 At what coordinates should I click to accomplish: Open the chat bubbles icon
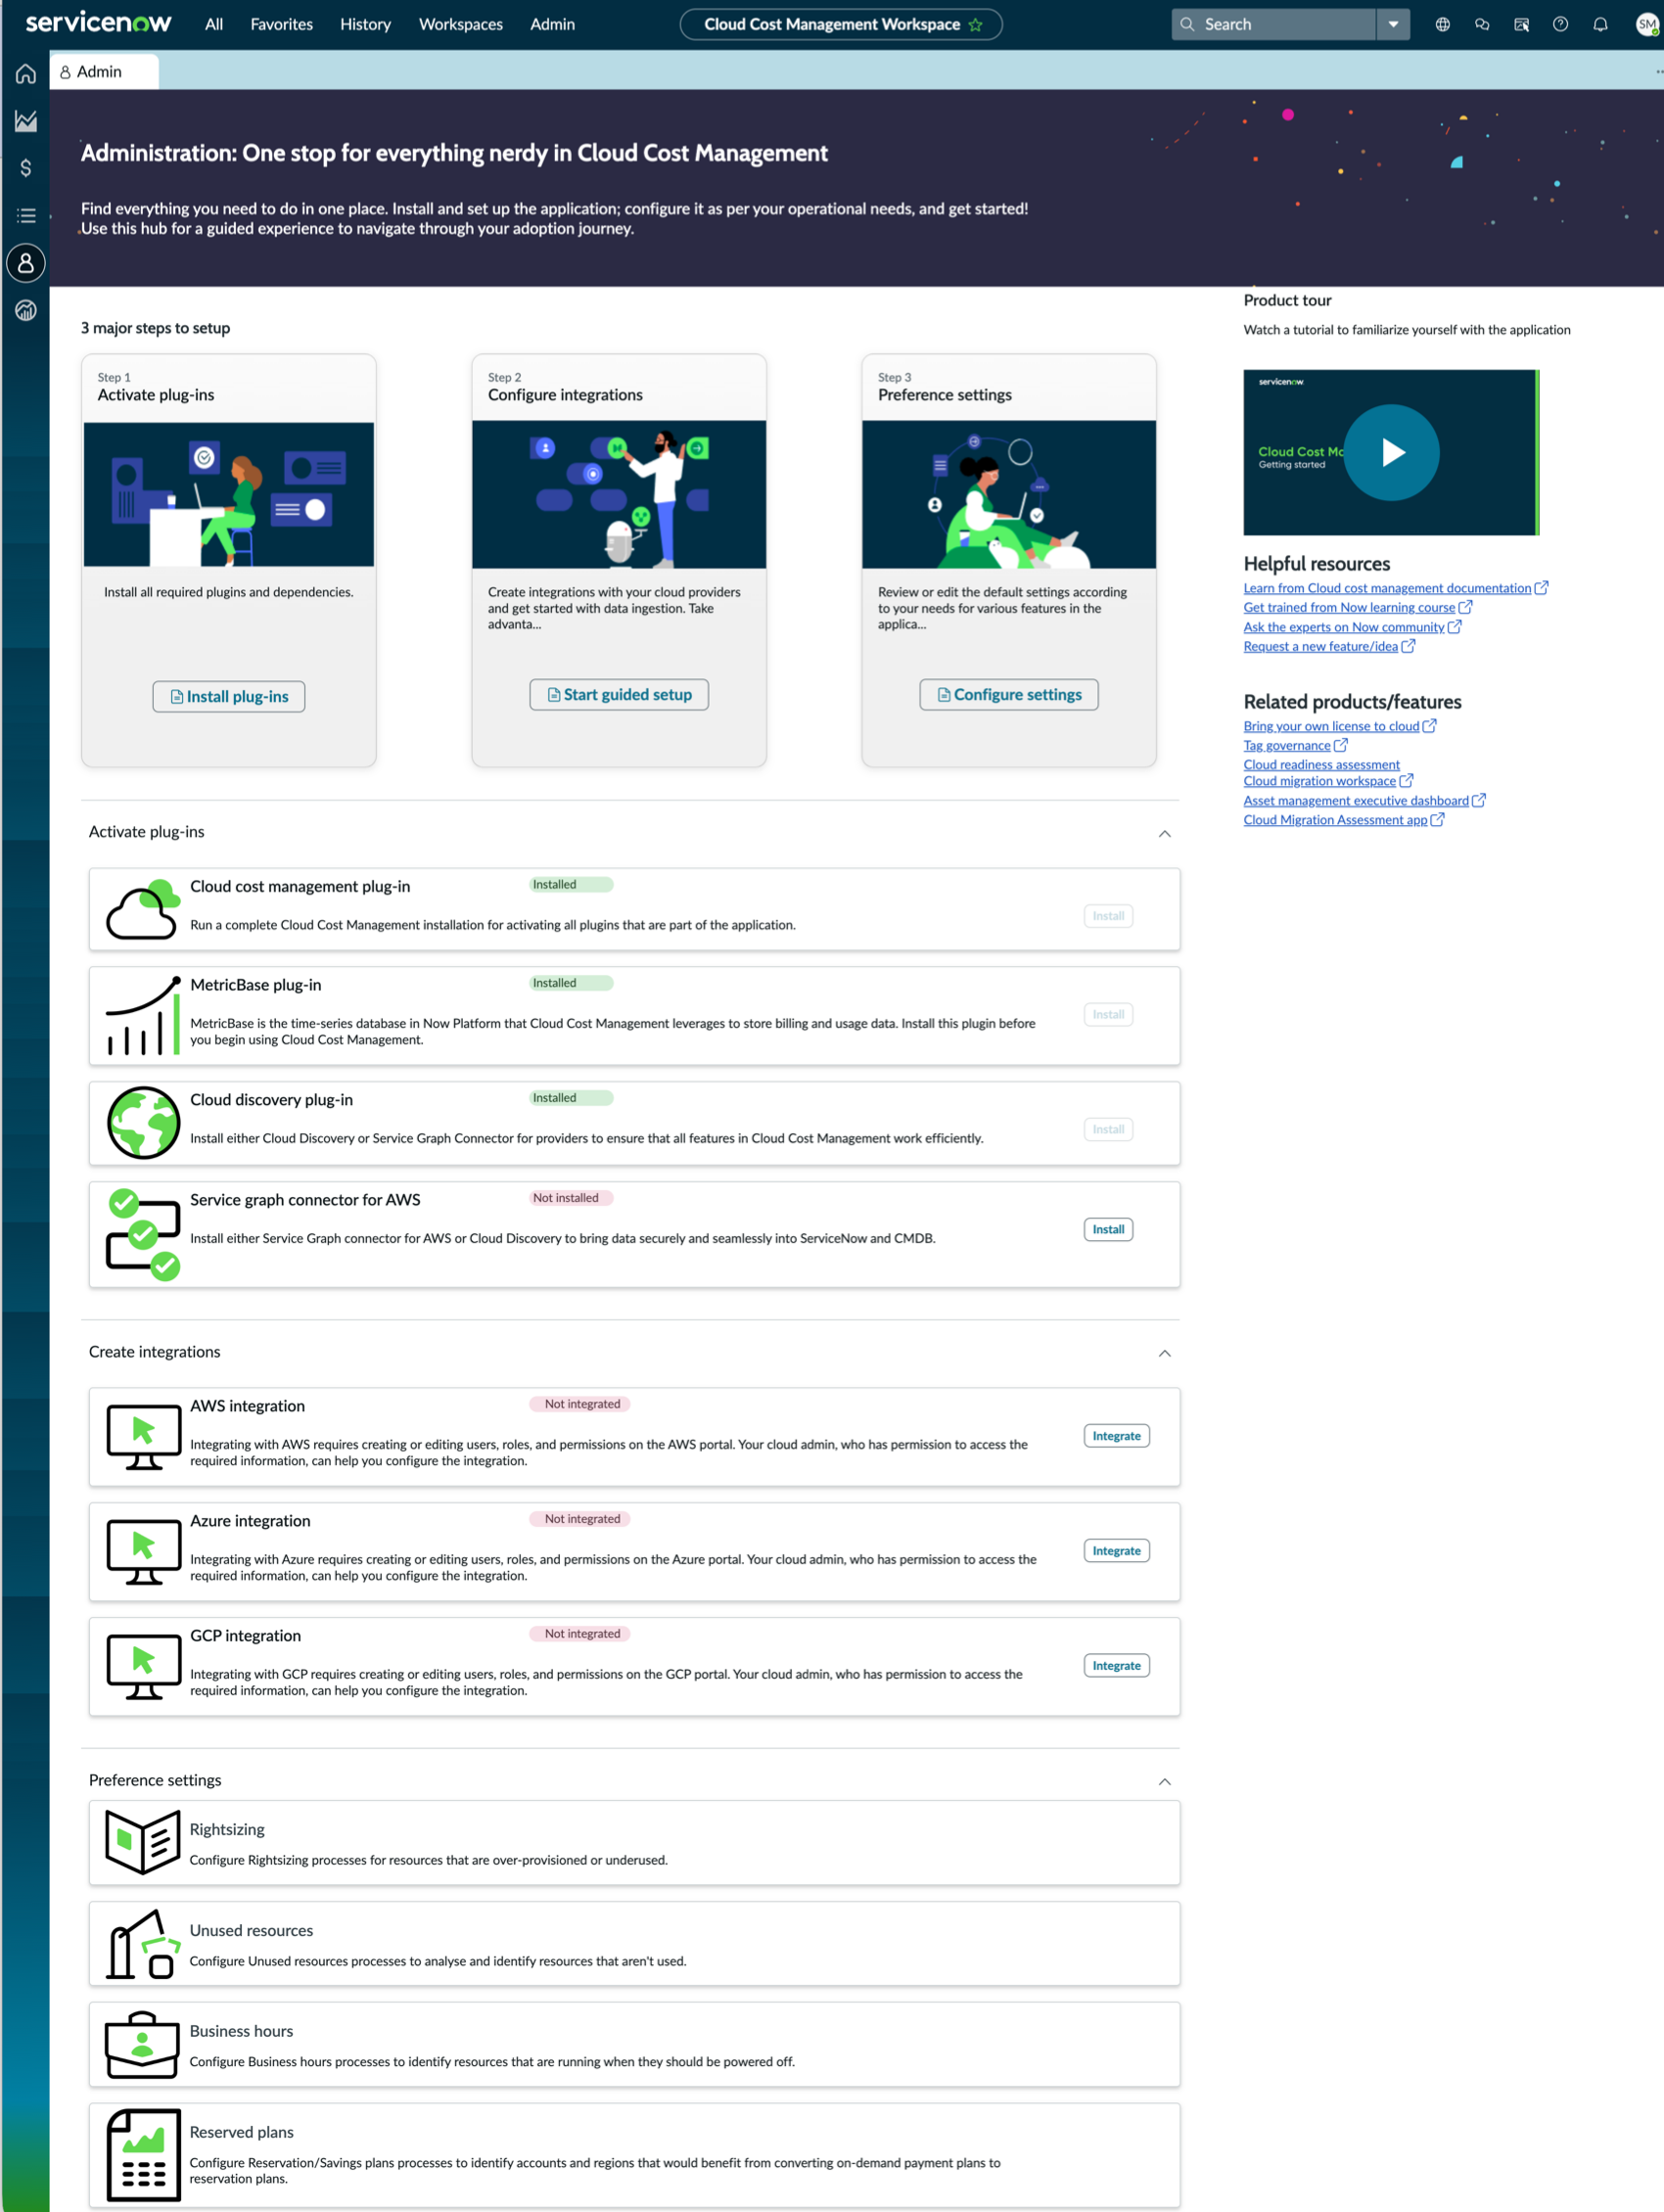click(1482, 24)
